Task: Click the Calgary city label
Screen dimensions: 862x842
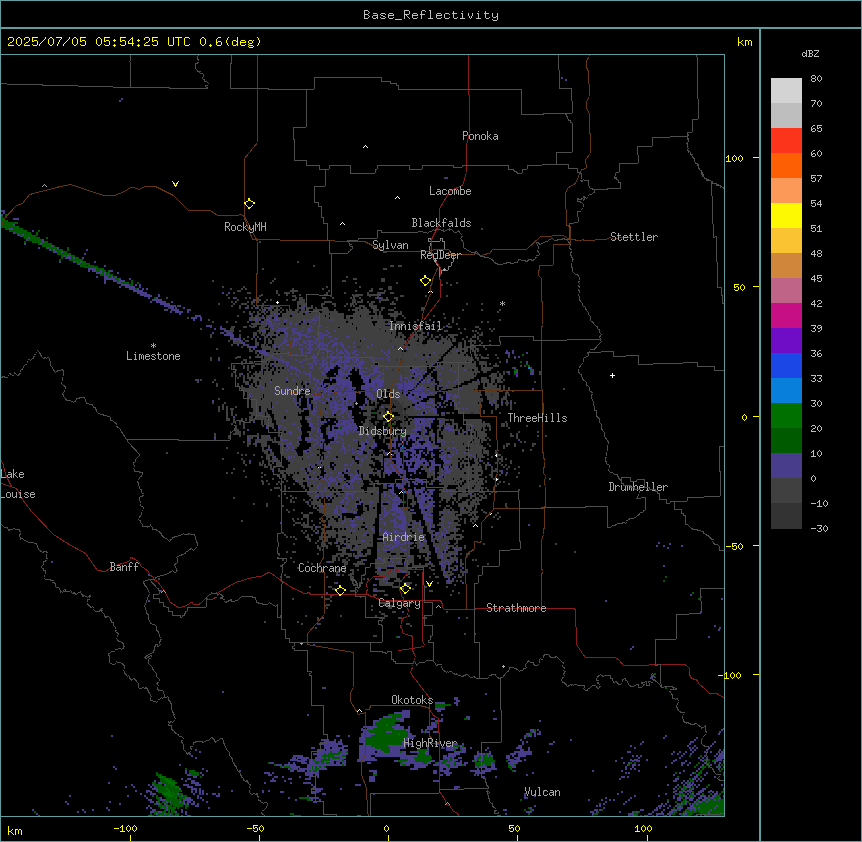Action: point(399,603)
